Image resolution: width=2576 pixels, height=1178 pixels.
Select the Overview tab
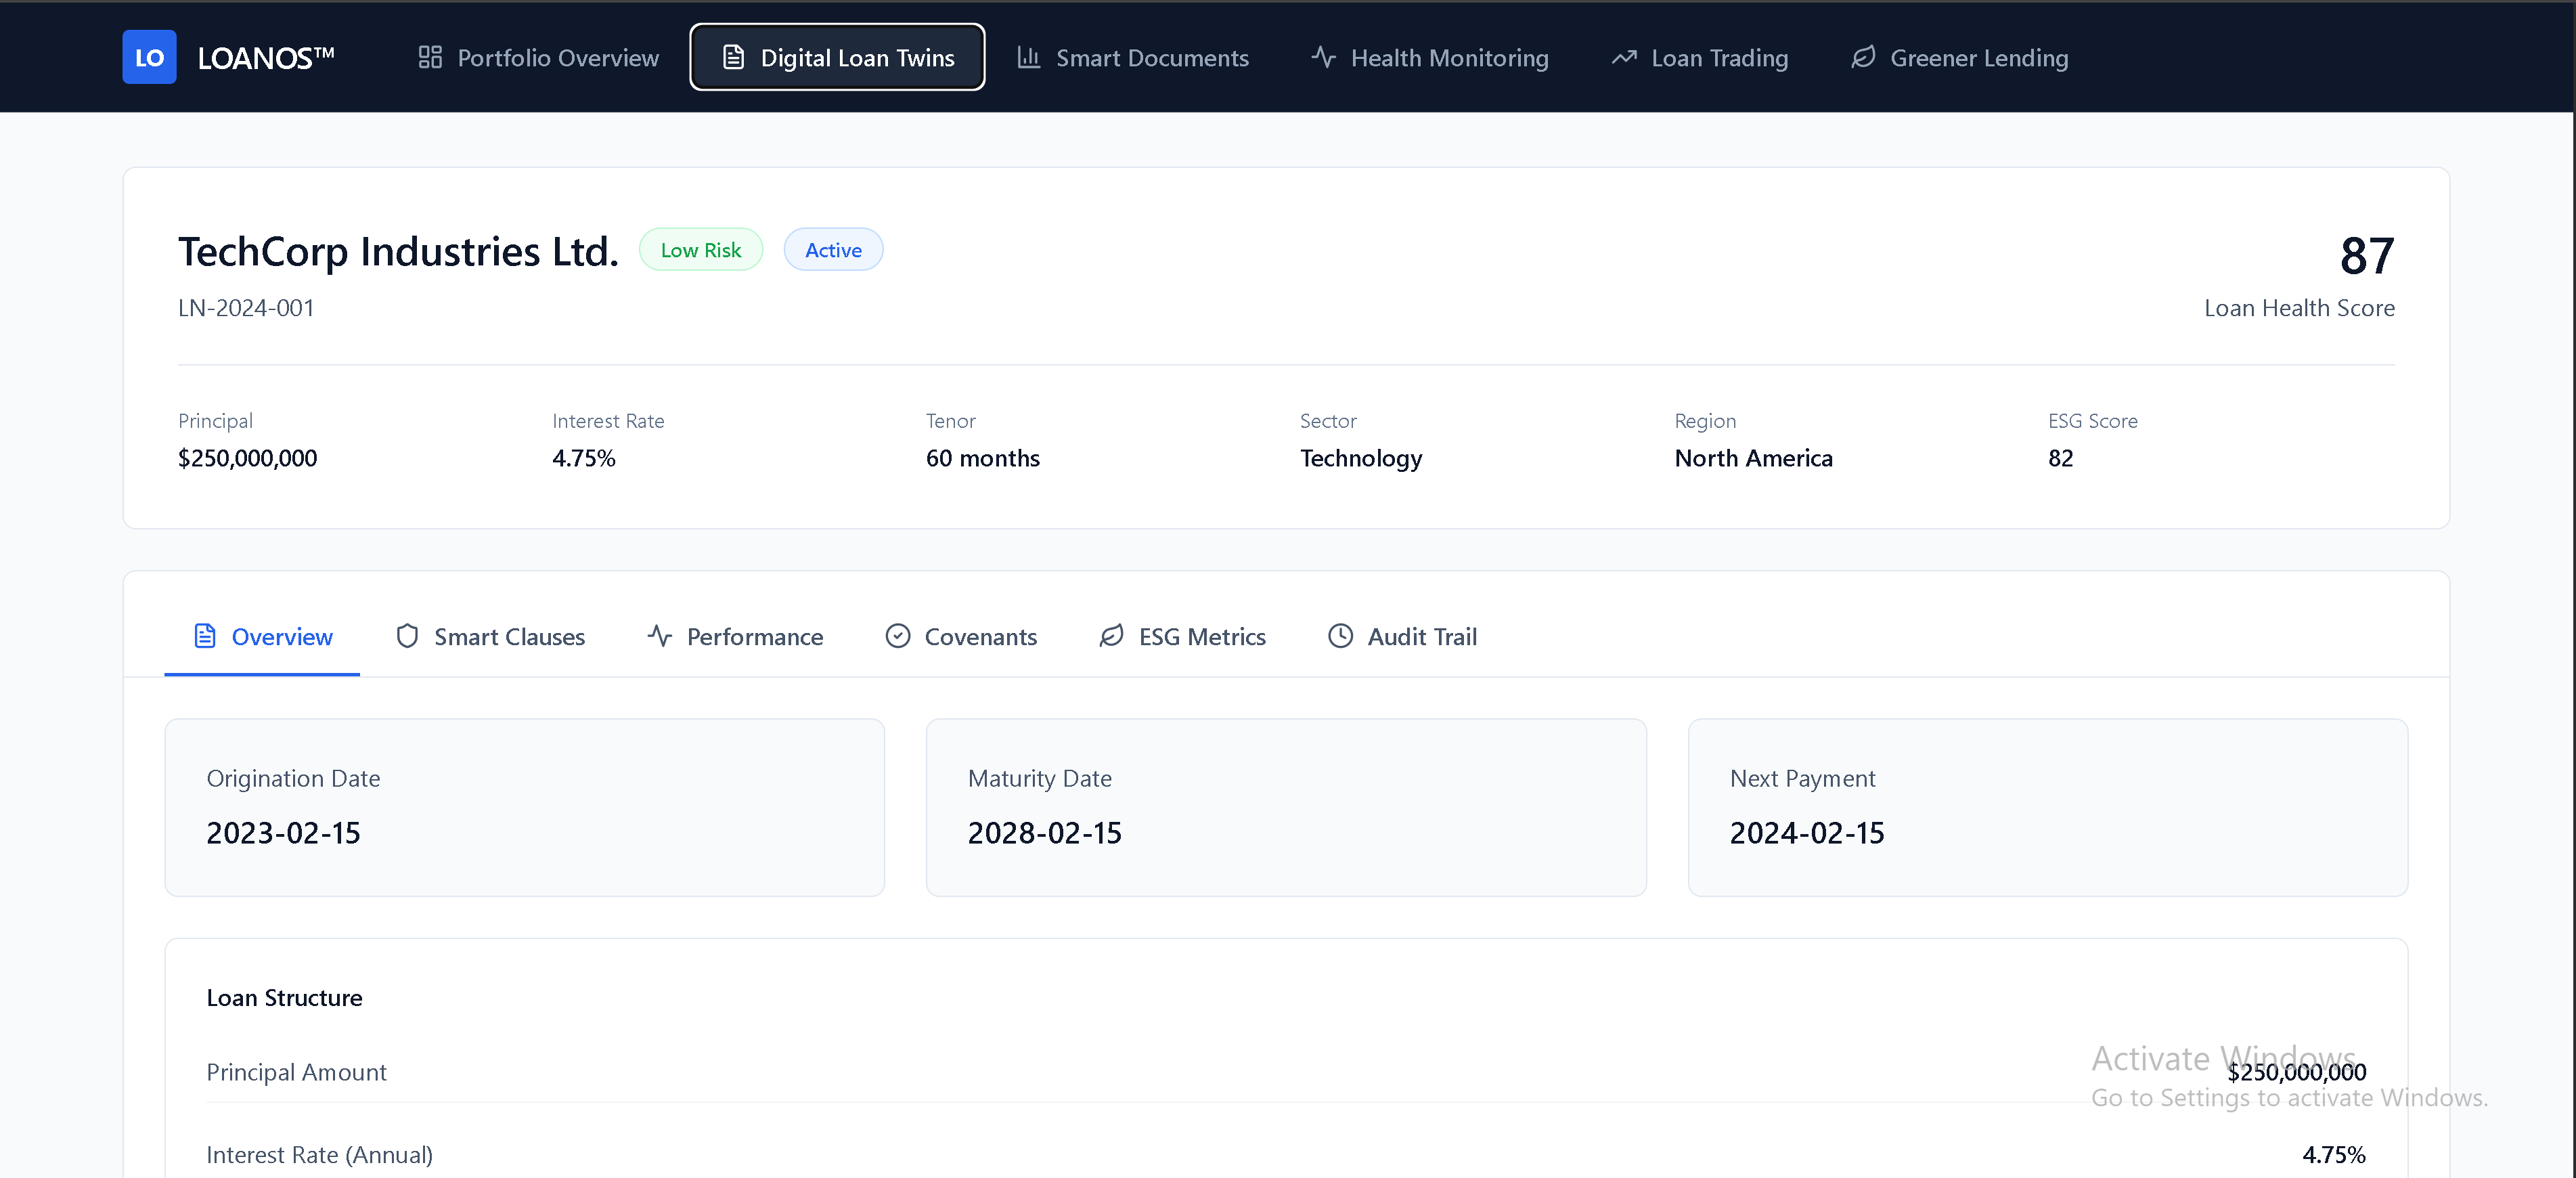[x=262, y=636]
